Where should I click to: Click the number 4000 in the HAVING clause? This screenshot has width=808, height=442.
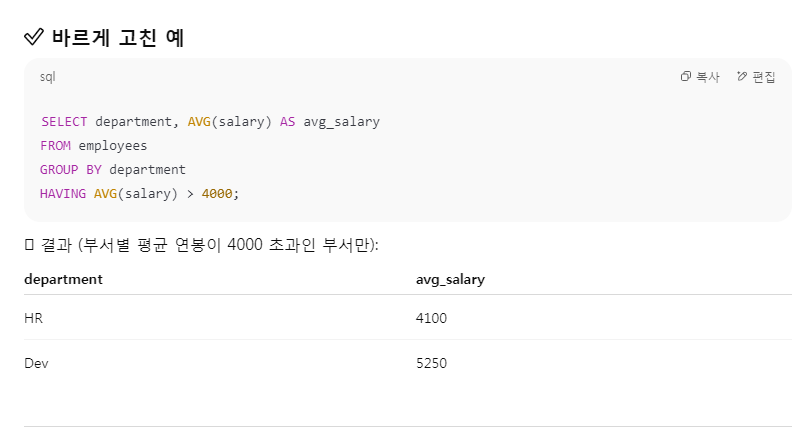217,194
